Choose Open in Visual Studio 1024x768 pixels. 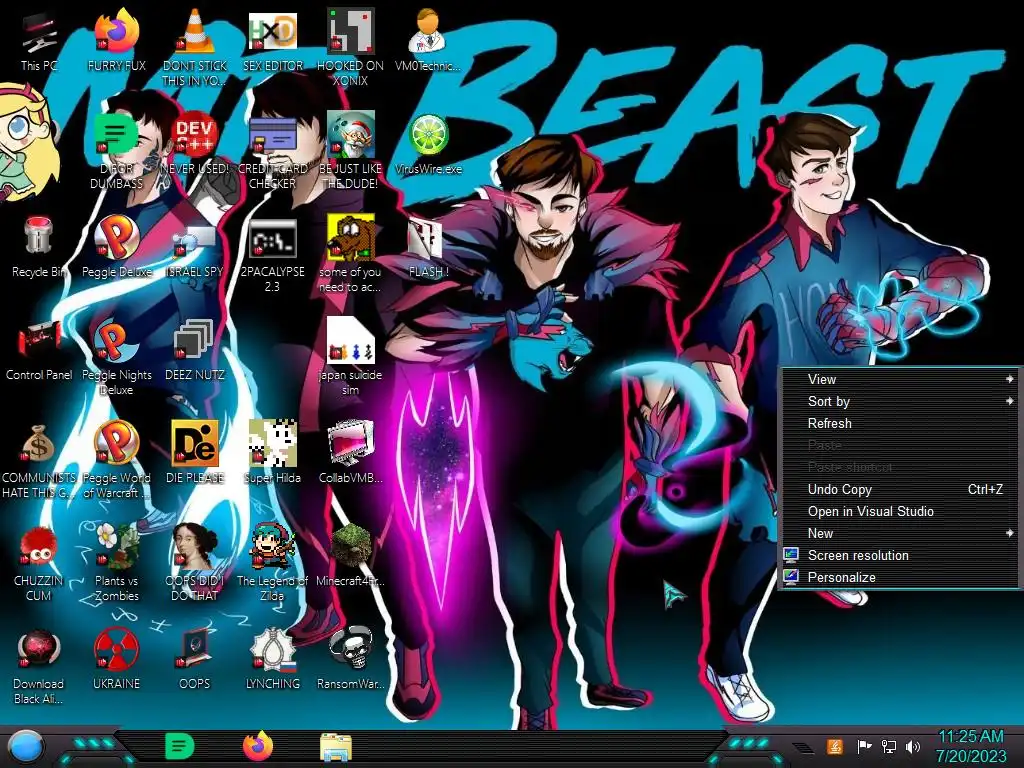[x=900, y=511]
